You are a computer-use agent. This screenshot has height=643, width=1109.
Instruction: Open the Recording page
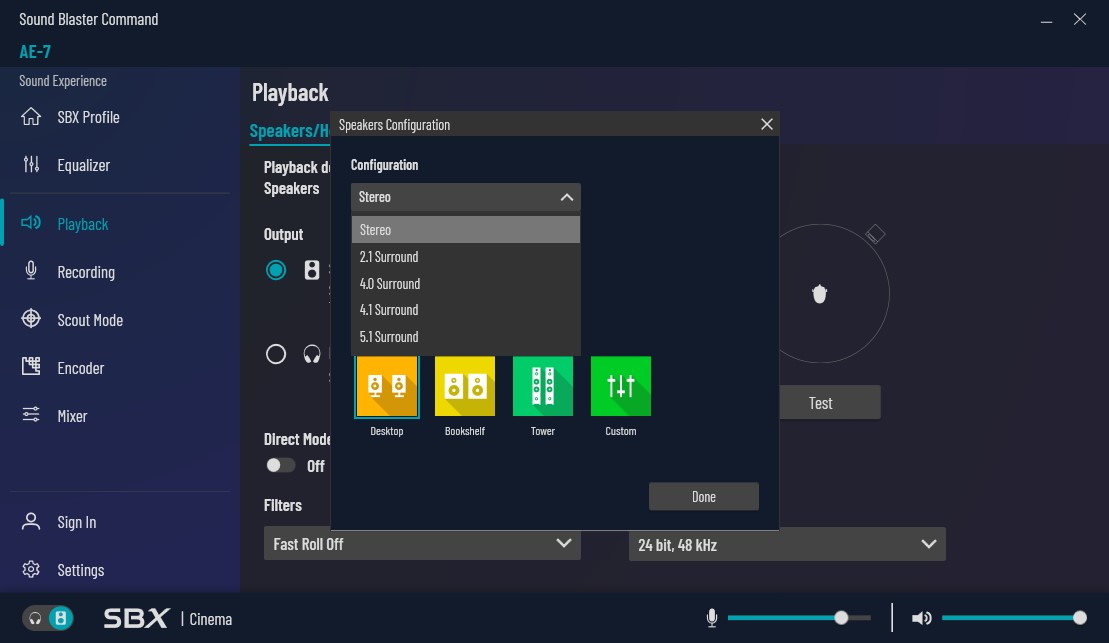86,272
